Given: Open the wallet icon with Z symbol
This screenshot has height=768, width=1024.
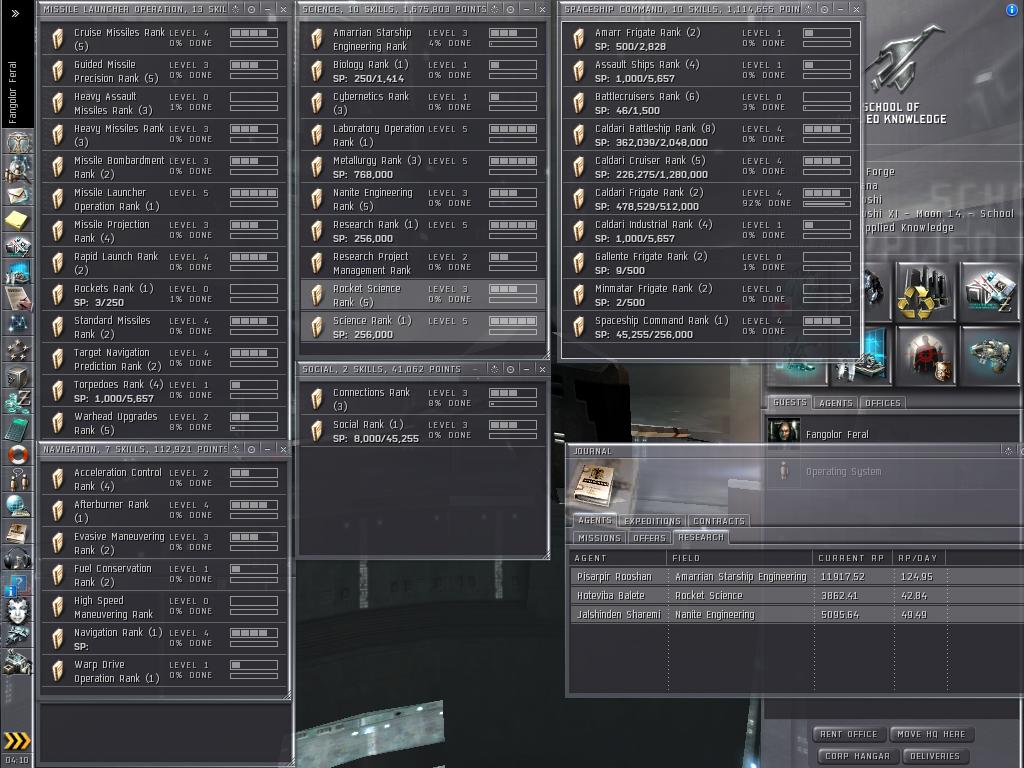Looking at the screenshot, I should (18, 402).
